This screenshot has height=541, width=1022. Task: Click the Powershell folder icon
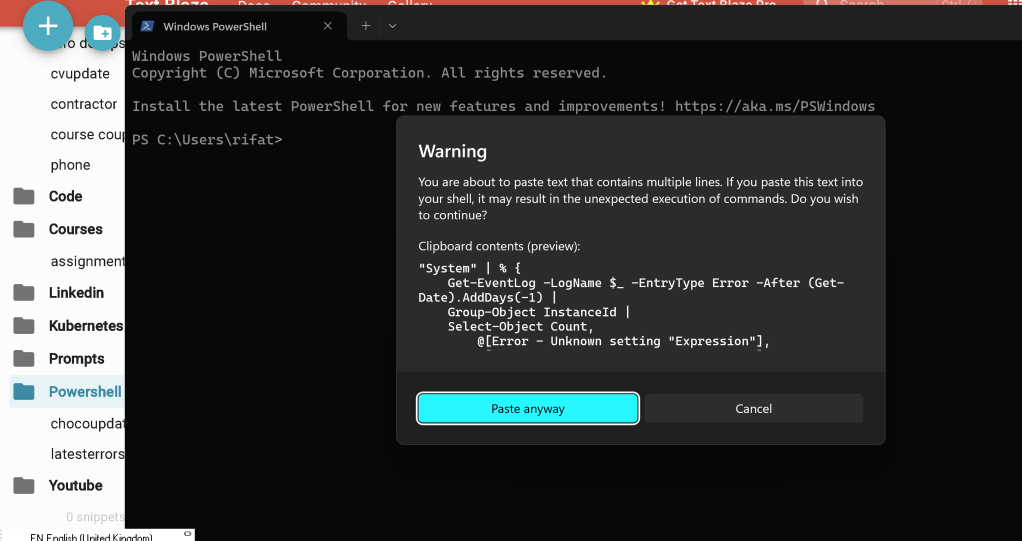point(23,392)
